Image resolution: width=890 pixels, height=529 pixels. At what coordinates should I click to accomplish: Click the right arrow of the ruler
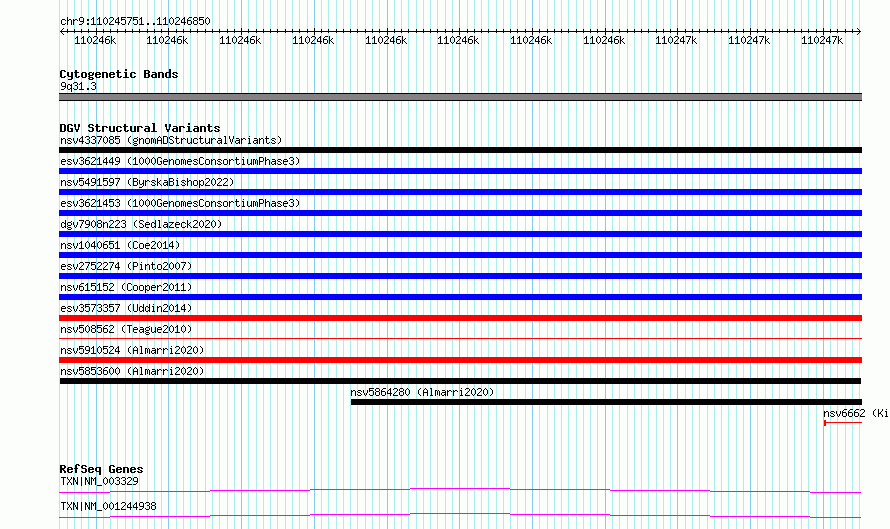[x=858, y=32]
